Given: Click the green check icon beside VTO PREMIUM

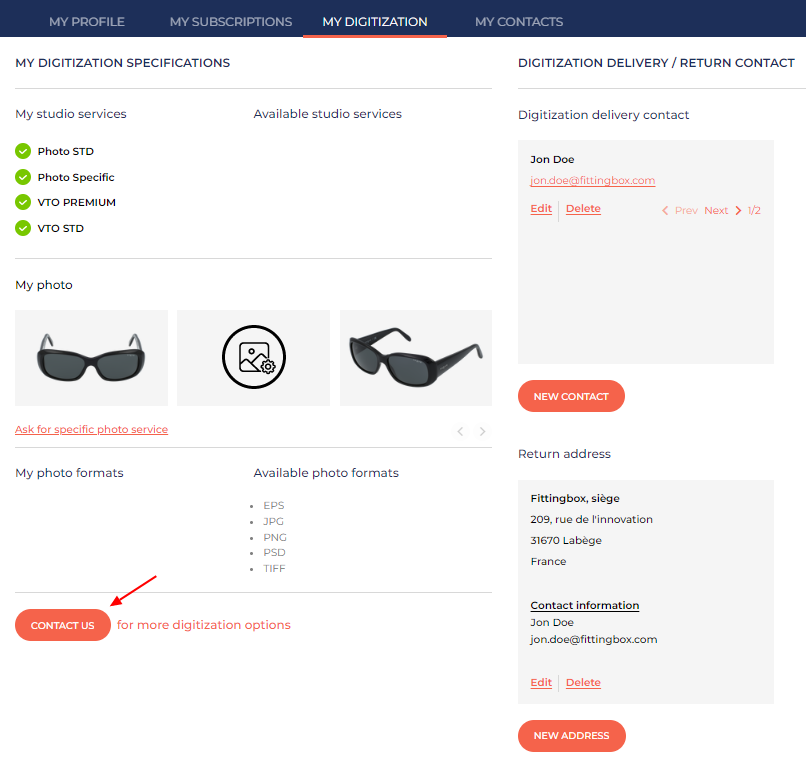Looking at the screenshot, I should [x=23, y=202].
